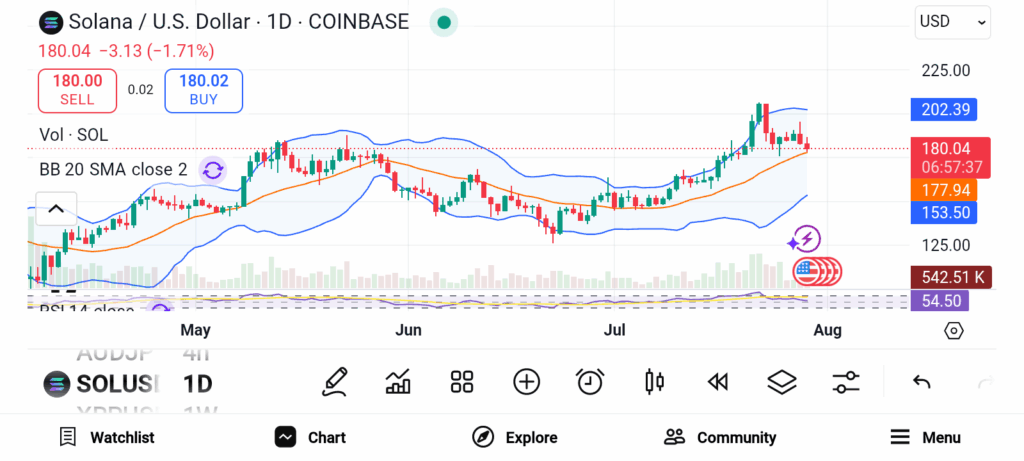The height and width of the screenshot is (461, 1024).
Task: Open the drawing tools pencil icon
Action: [x=335, y=381]
